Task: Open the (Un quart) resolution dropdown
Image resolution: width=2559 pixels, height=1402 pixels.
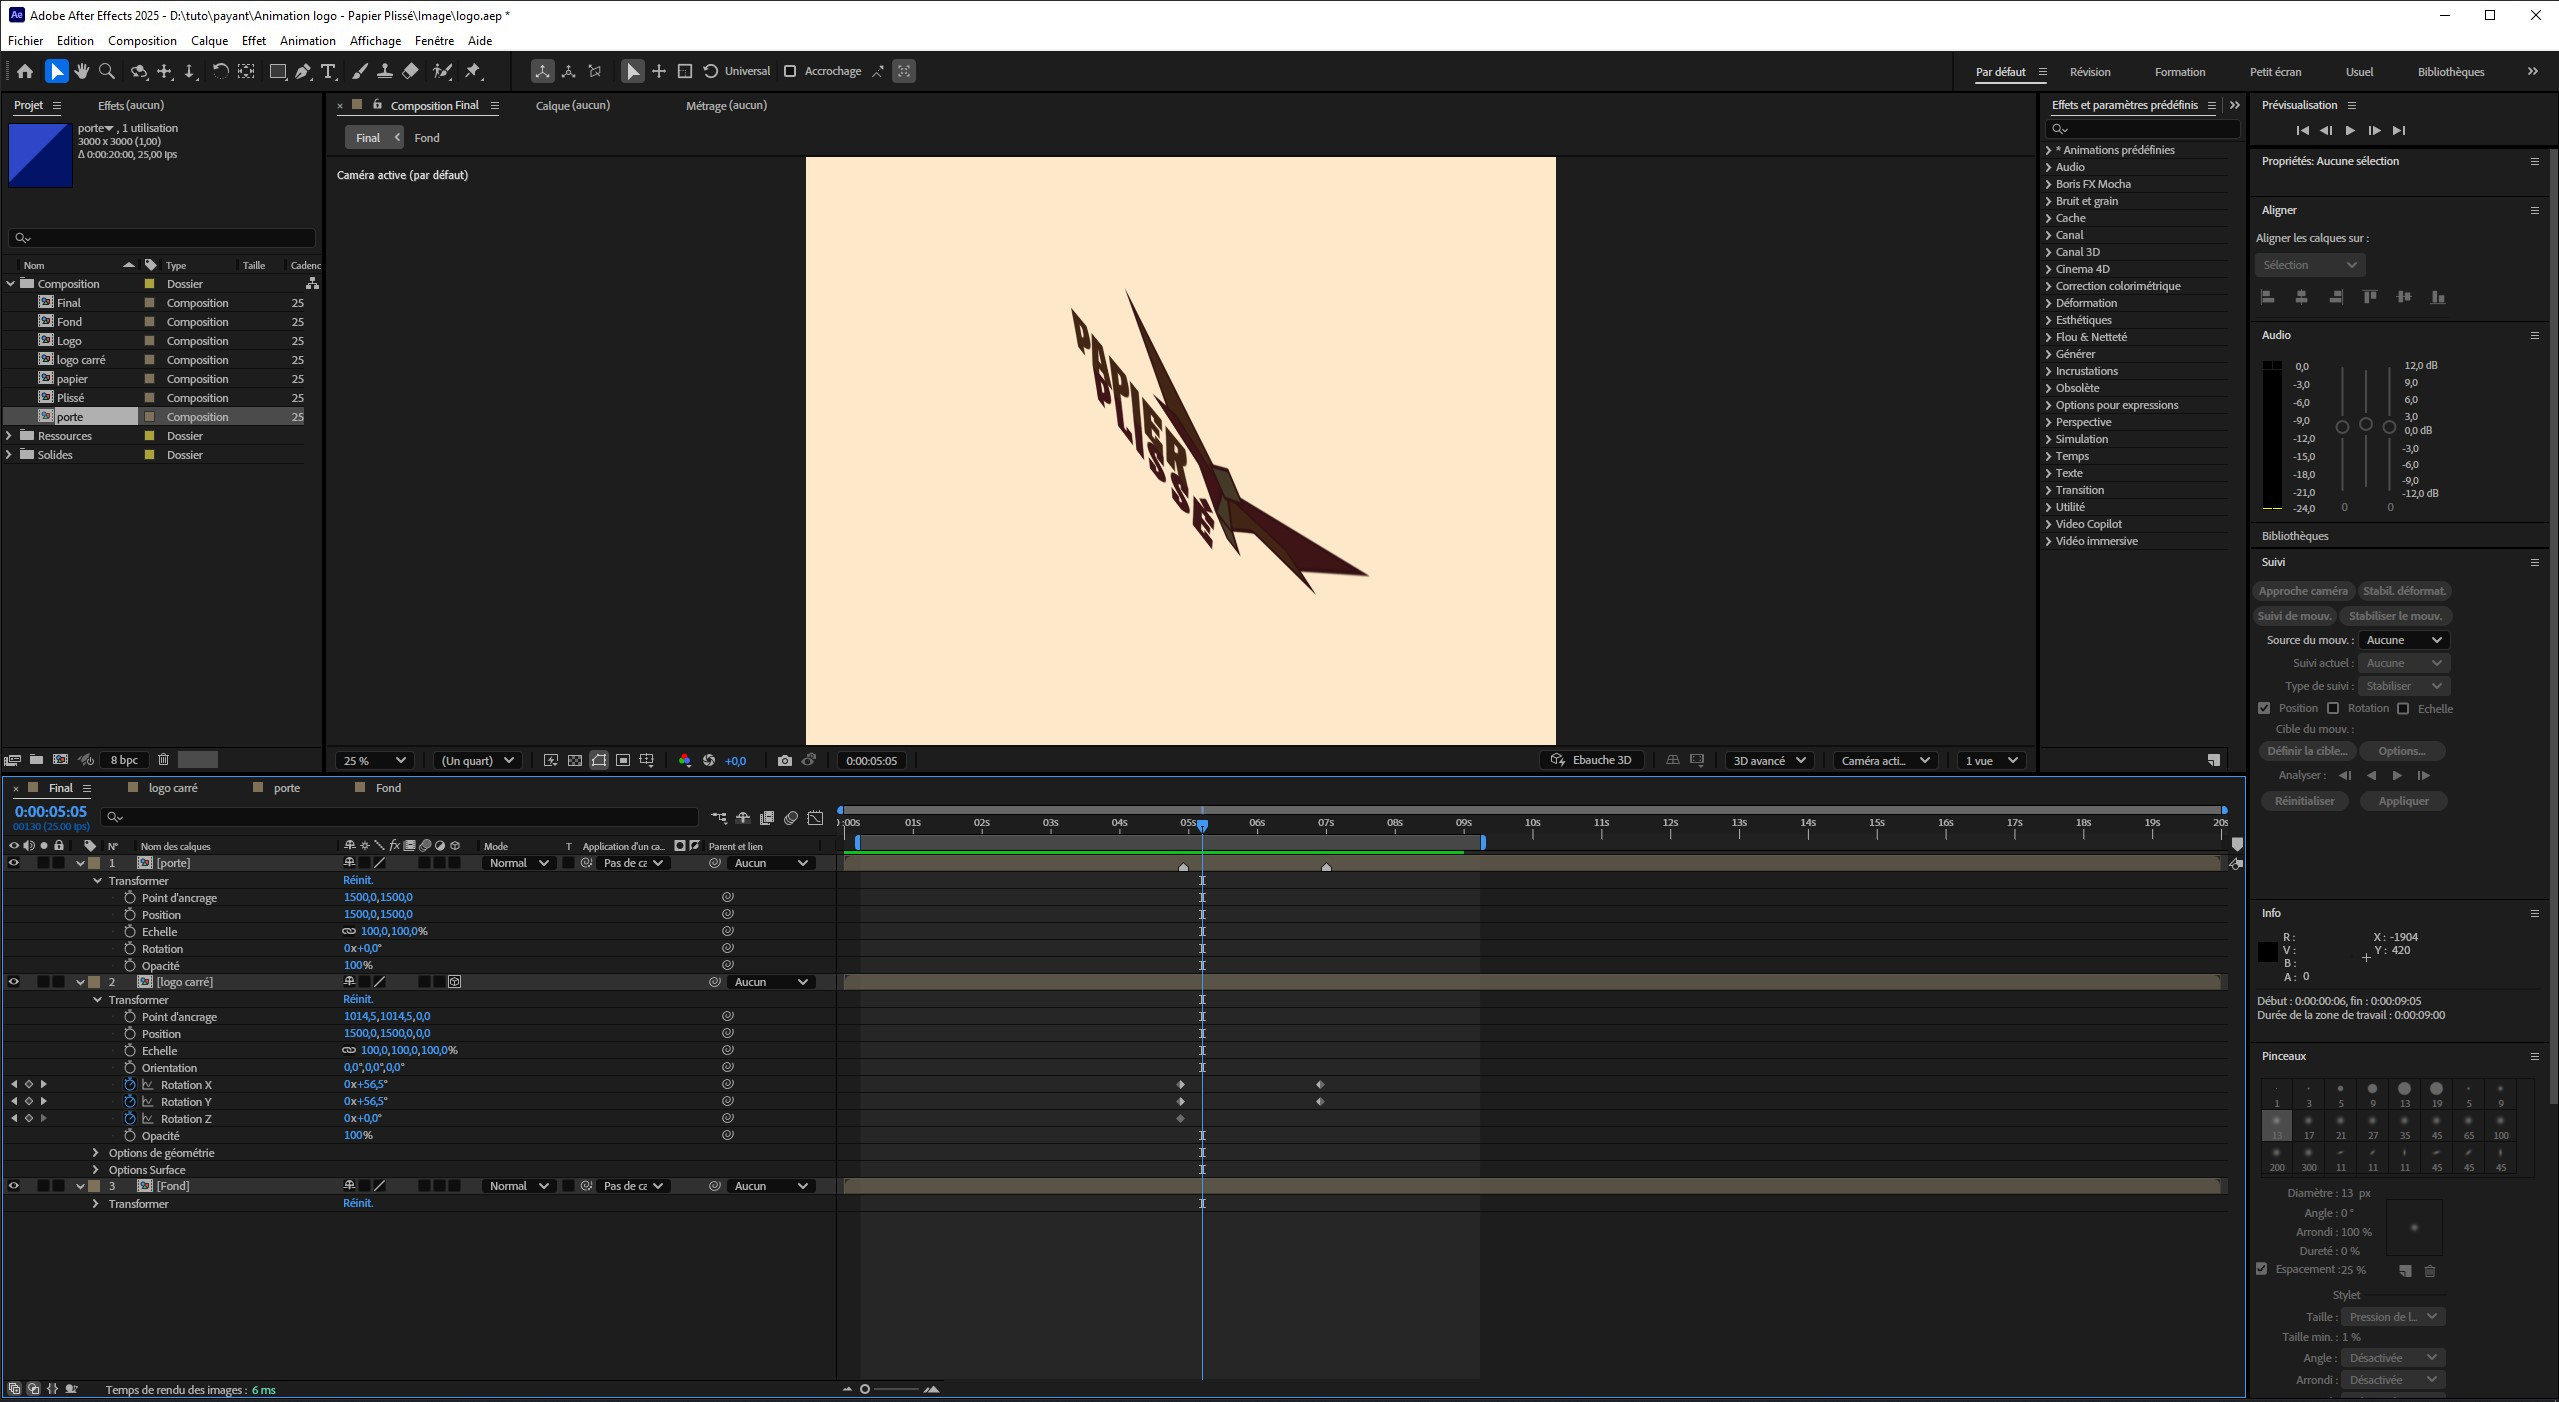Action: 477,761
